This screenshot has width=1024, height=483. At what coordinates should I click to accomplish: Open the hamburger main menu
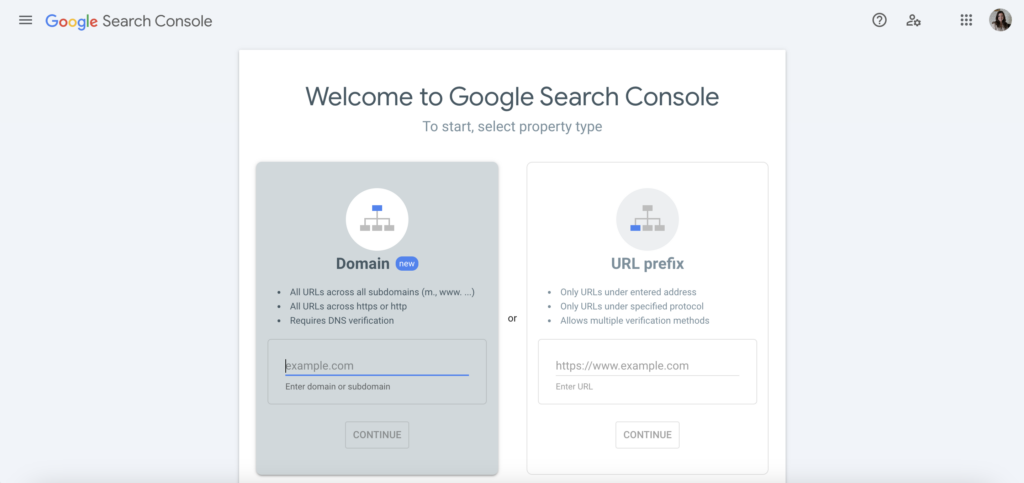(x=25, y=20)
